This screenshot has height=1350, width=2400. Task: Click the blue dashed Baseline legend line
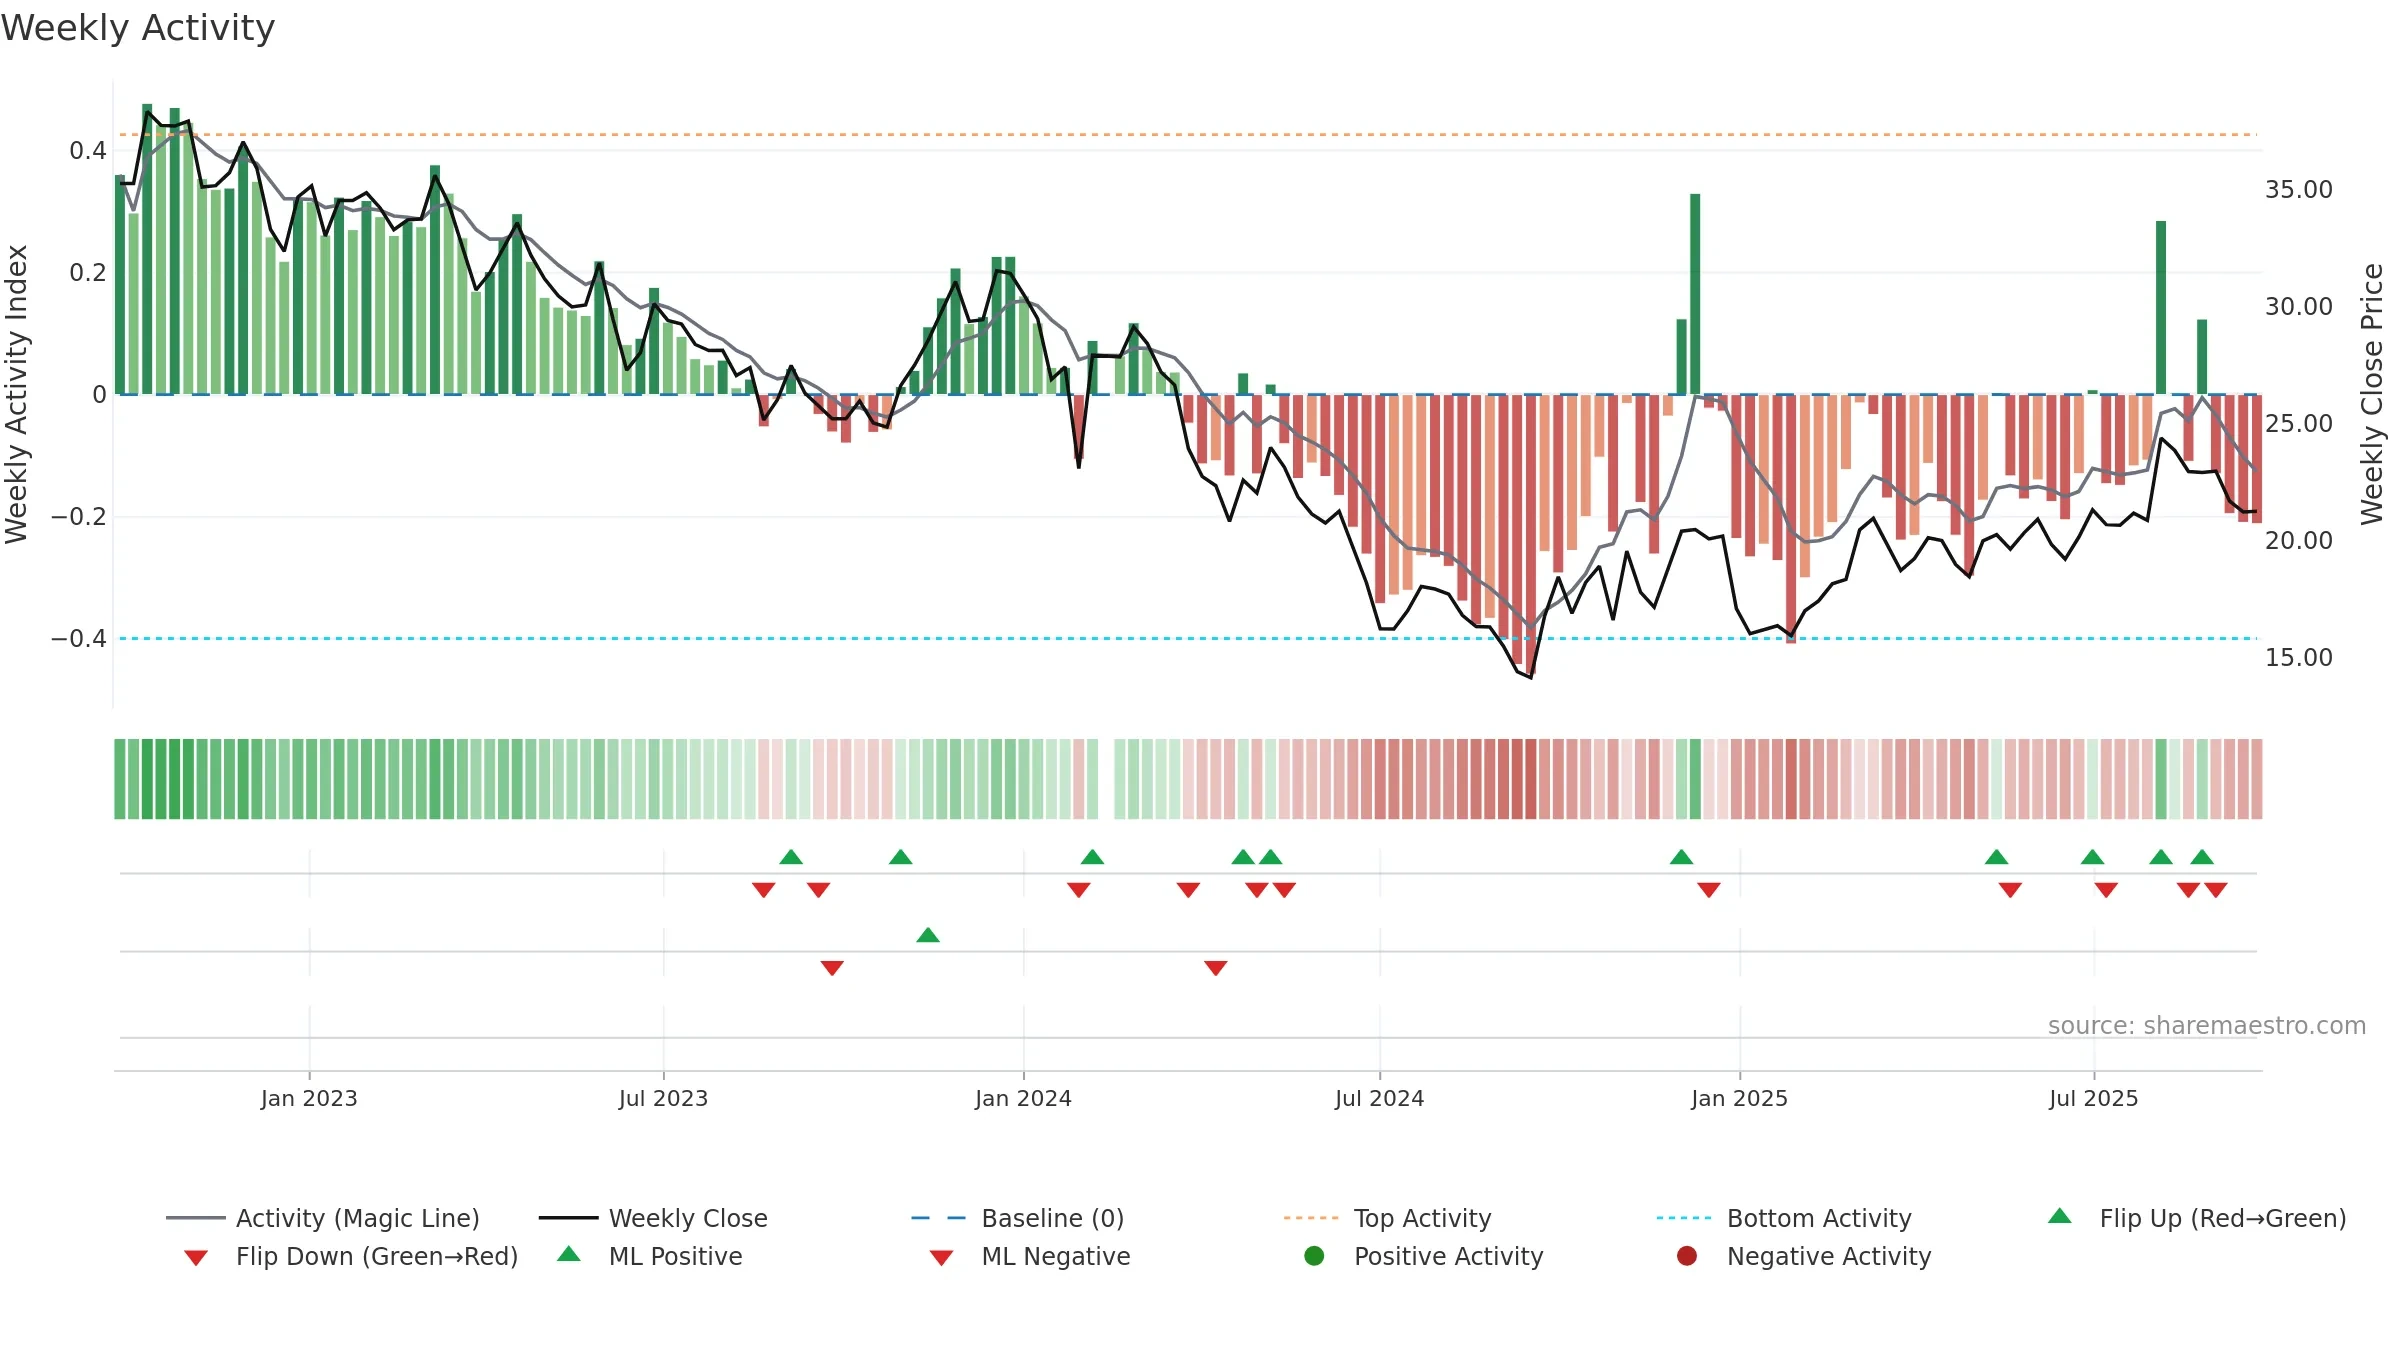click(939, 1218)
